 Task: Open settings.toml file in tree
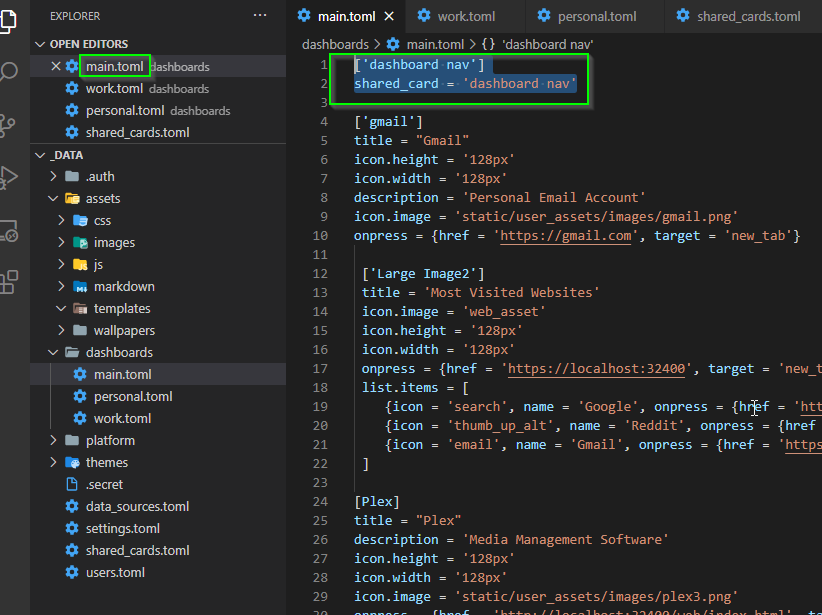[x=158, y=528]
